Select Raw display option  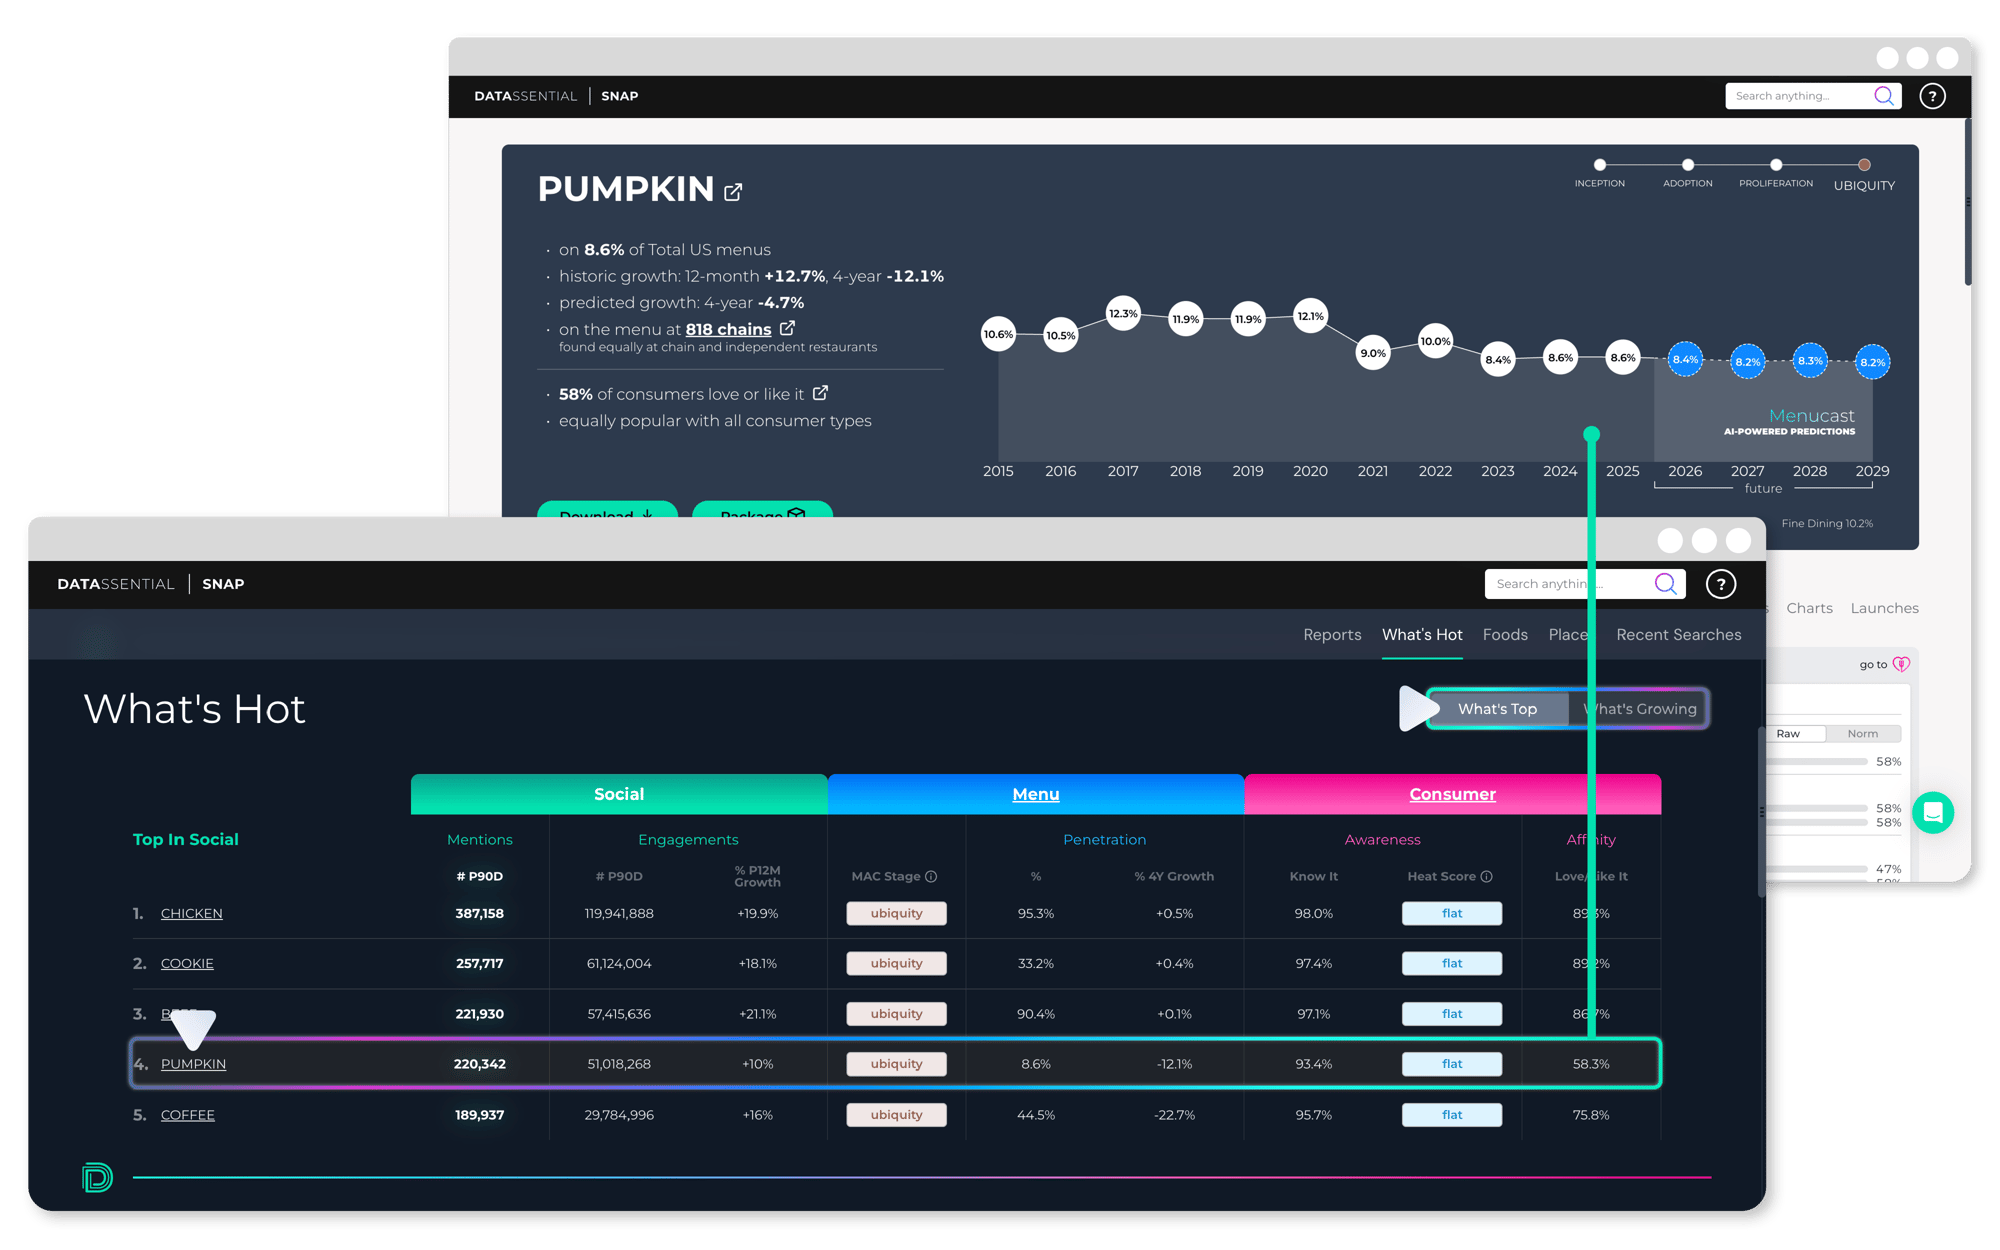point(1788,734)
